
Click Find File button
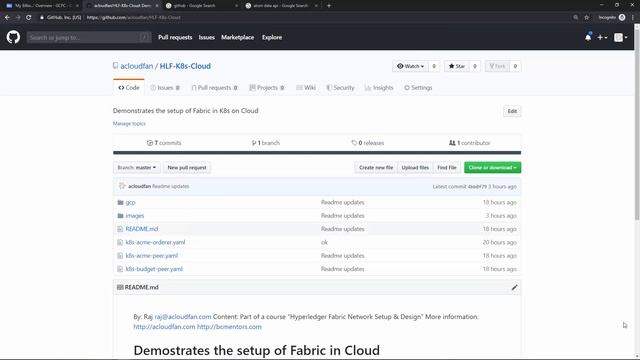[447, 168]
